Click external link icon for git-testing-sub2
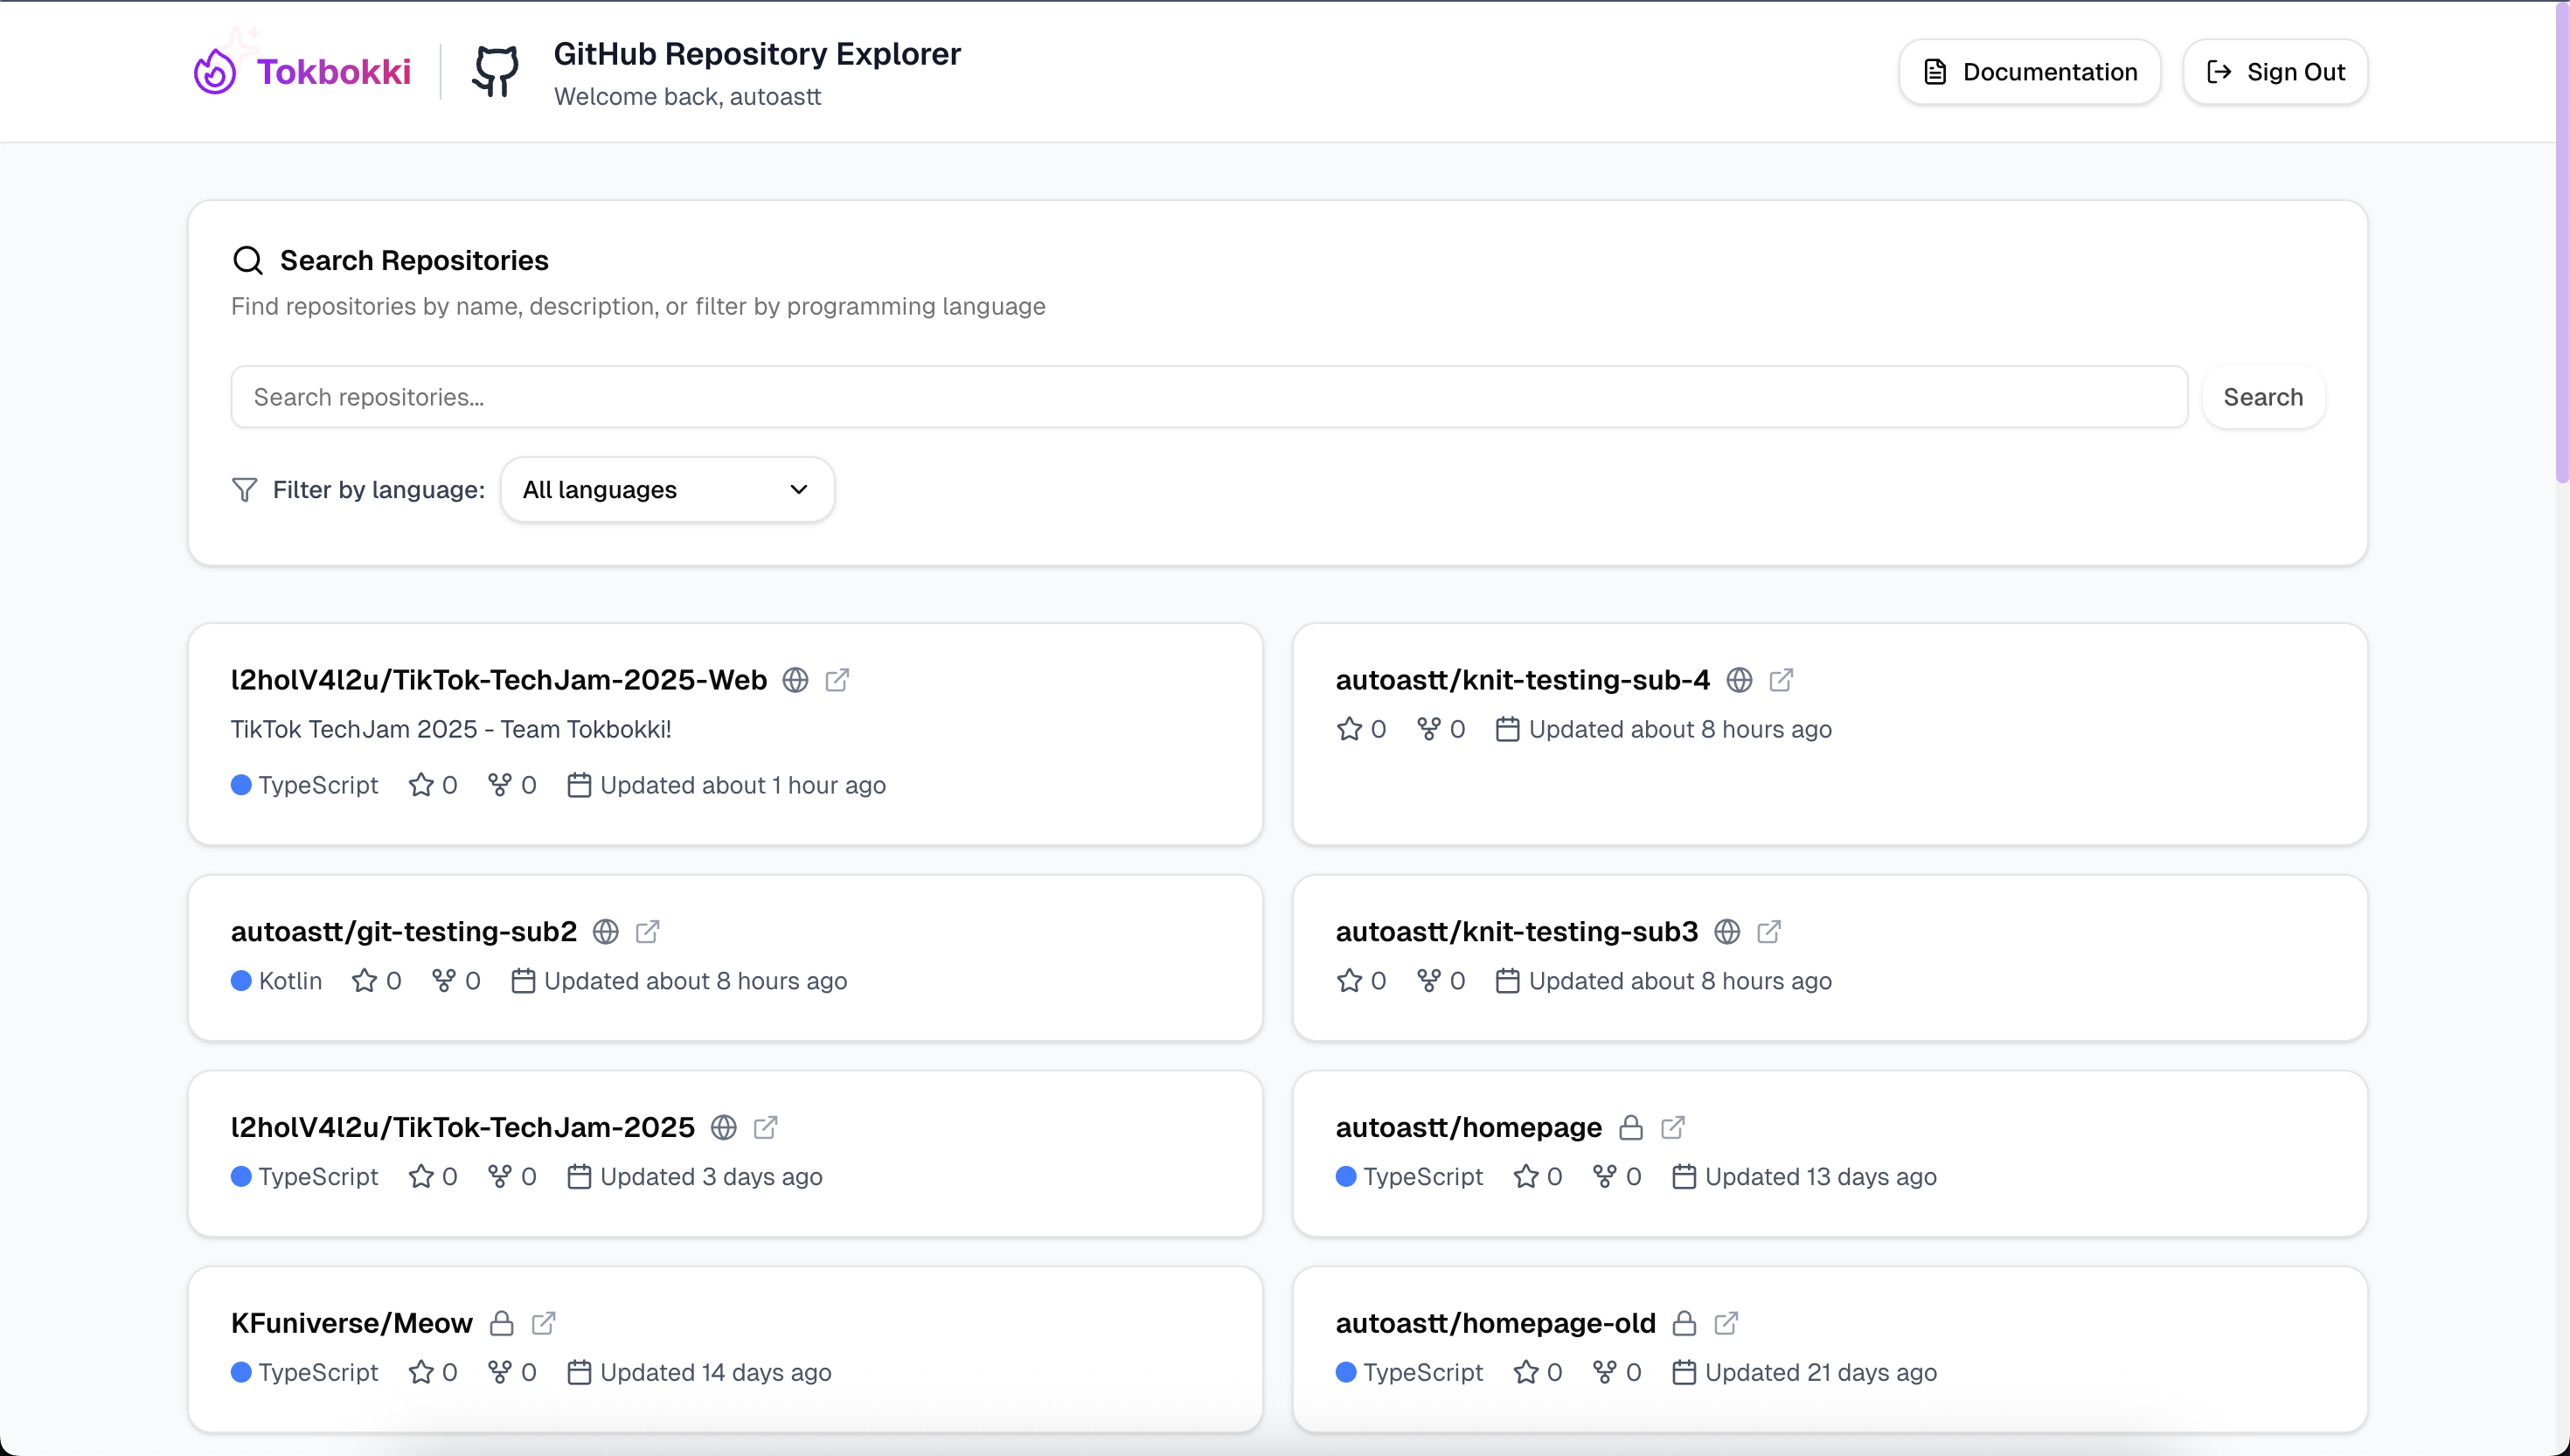This screenshot has height=1456, width=2570. [647, 932]
